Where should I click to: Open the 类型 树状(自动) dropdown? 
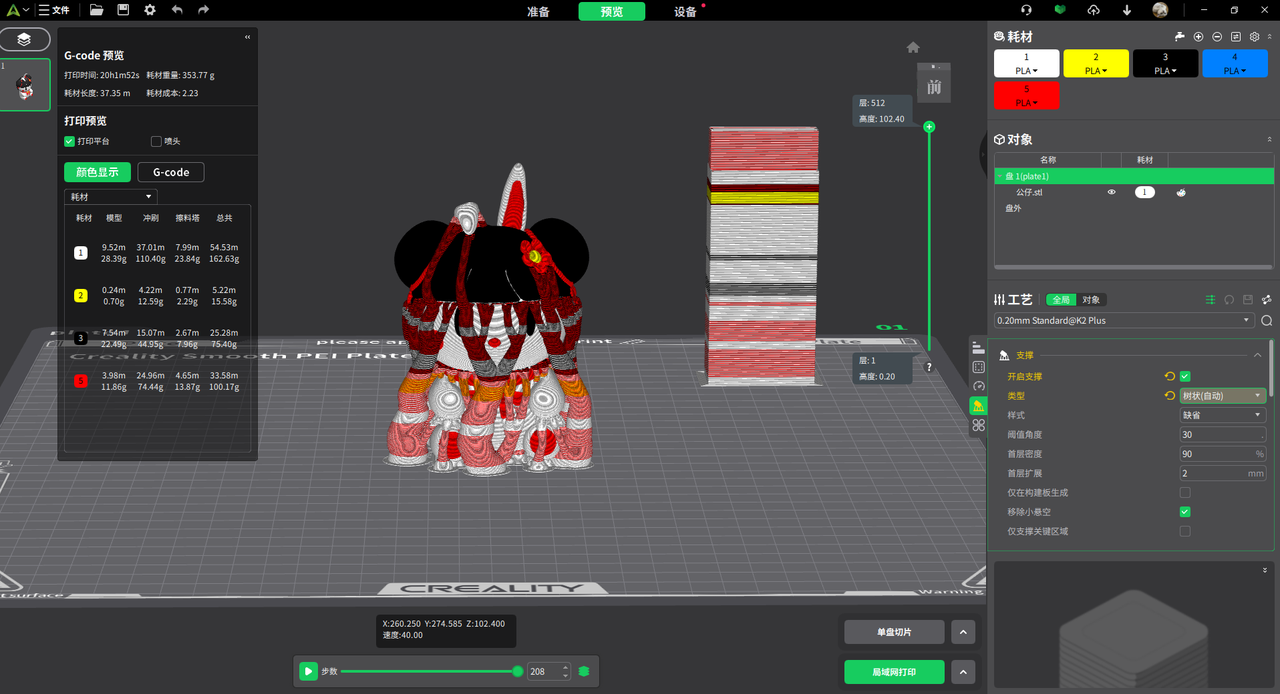pyautogui.click(x=1223, y=396)
